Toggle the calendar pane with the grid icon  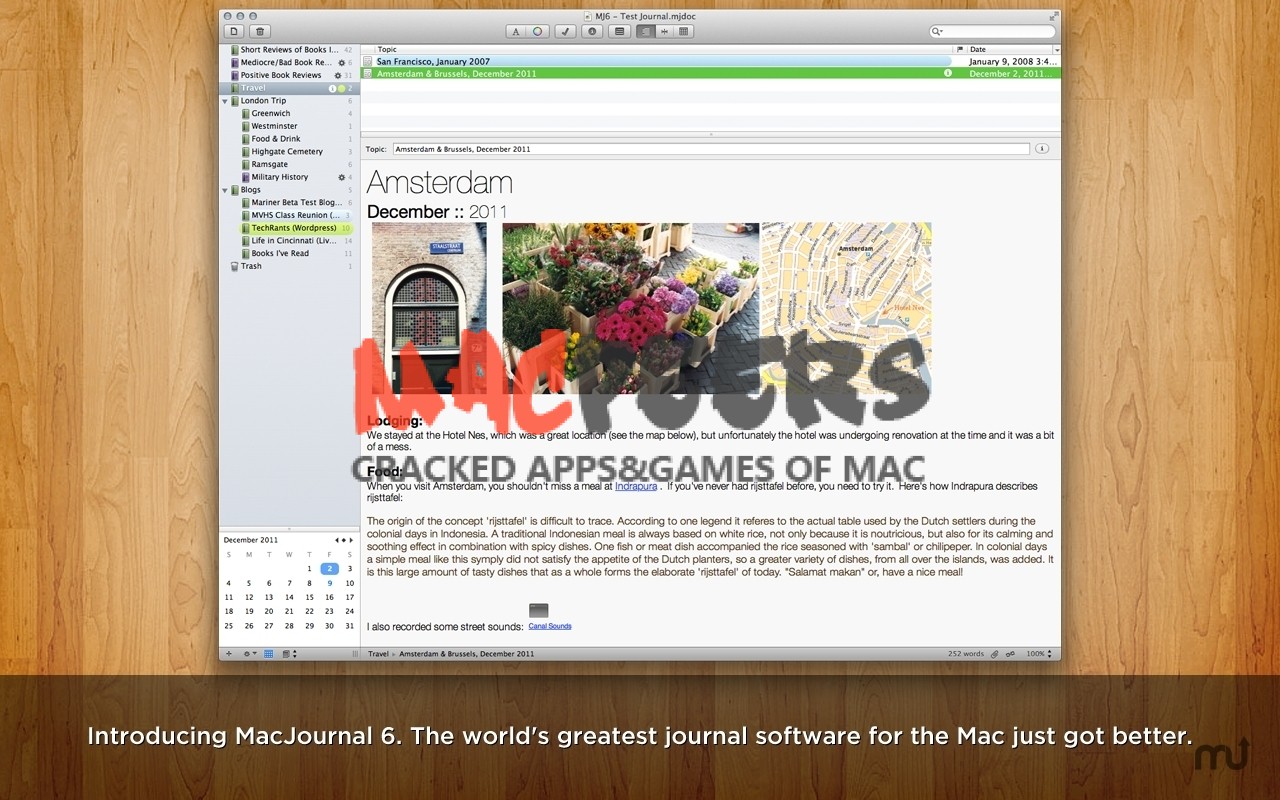pyautogui.click(x=268, y=654)
